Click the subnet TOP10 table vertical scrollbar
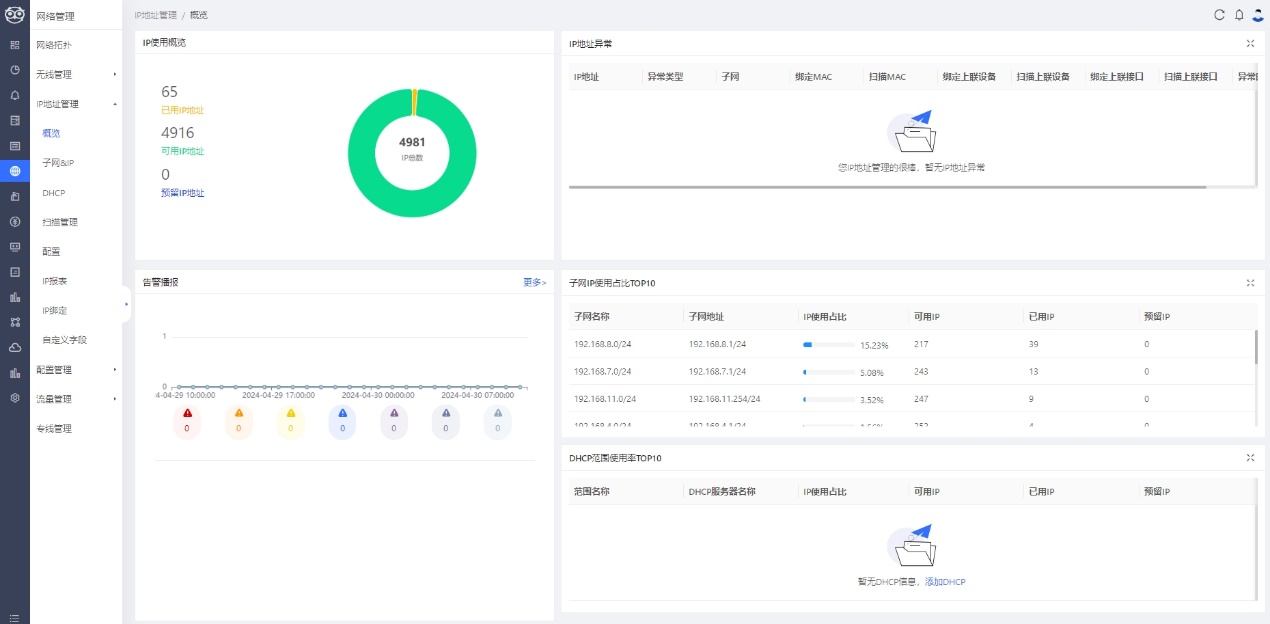This screenshot has height=624, width=1270. point(1256,346)
